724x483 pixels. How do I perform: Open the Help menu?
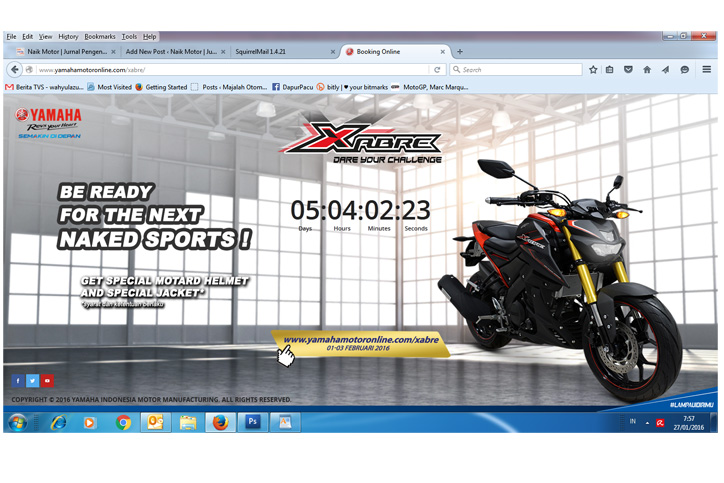tap(149, 36)
